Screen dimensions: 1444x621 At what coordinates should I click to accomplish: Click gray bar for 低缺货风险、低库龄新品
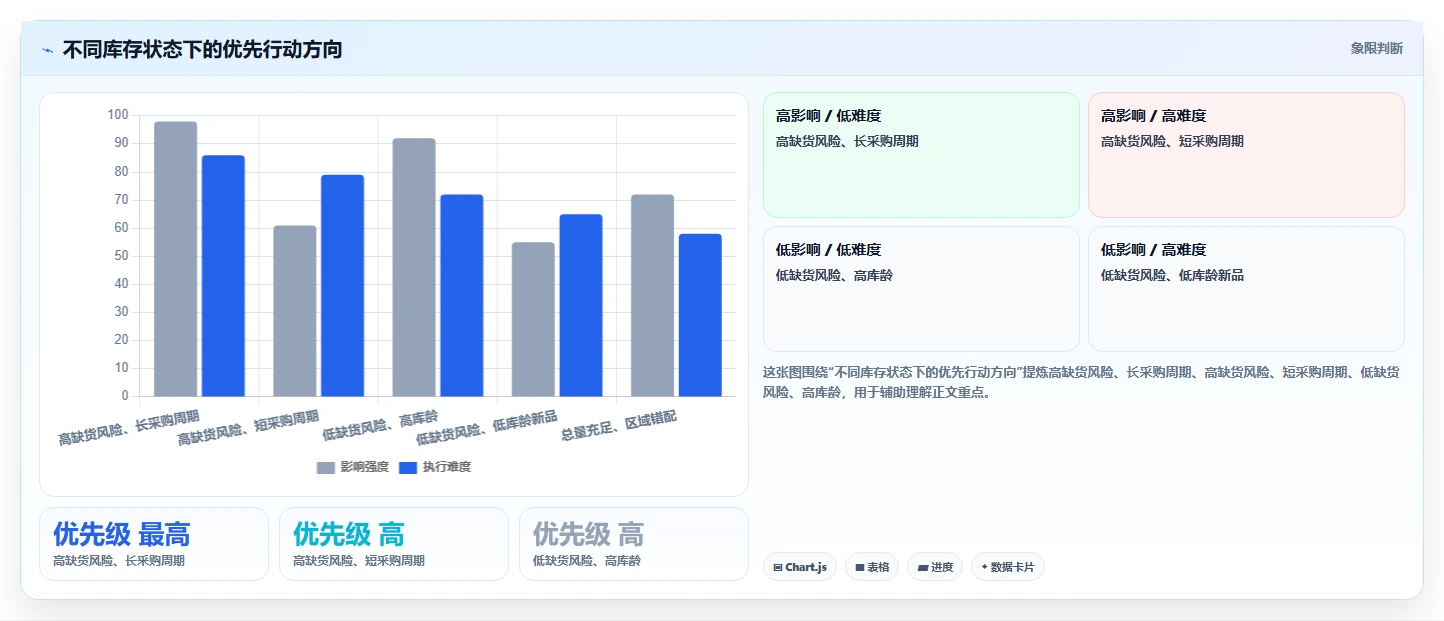[533, 319]
